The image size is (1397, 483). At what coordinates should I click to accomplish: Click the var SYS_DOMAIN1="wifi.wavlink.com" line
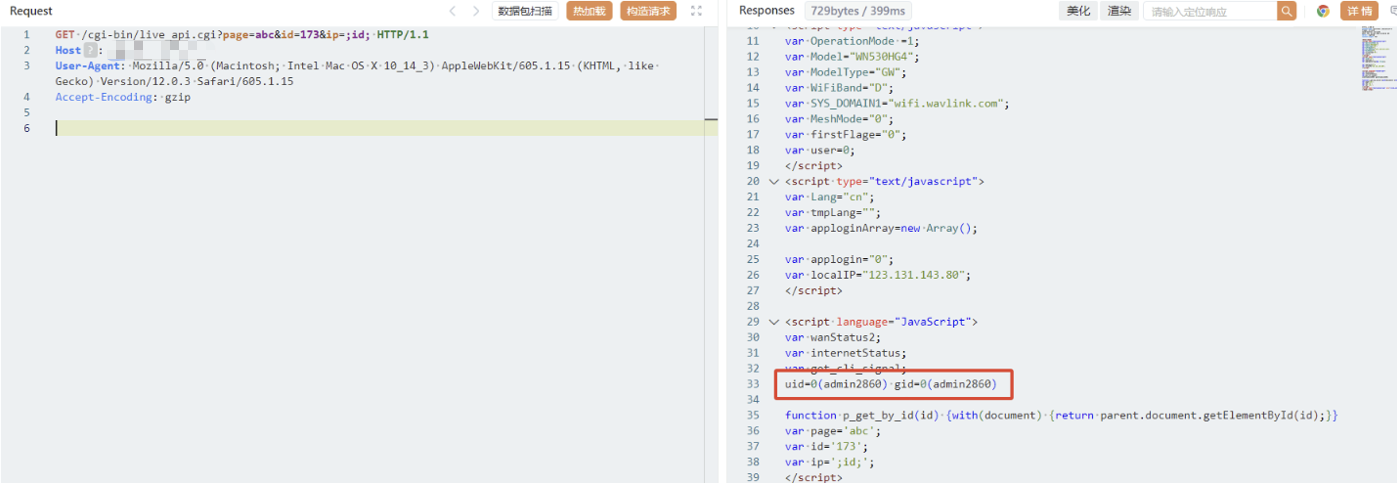(897, 104)
